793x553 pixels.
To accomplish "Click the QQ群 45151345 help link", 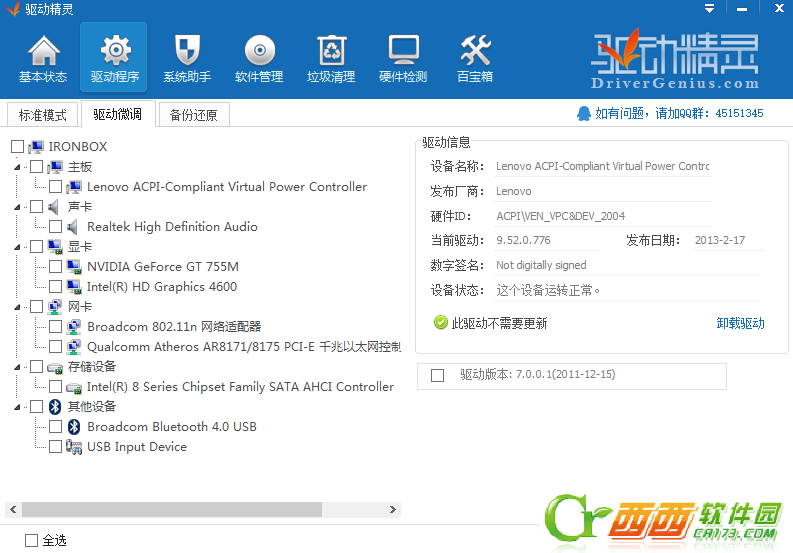I will (679, 113).
